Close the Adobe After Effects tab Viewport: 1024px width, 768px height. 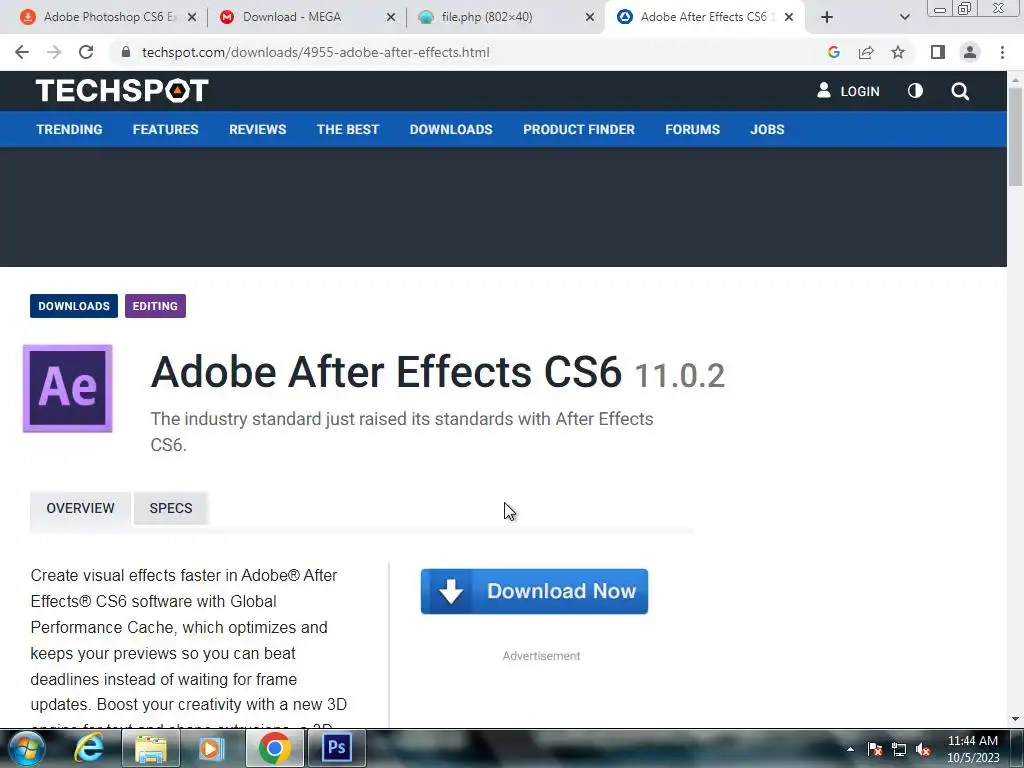[x=789, y=17]
